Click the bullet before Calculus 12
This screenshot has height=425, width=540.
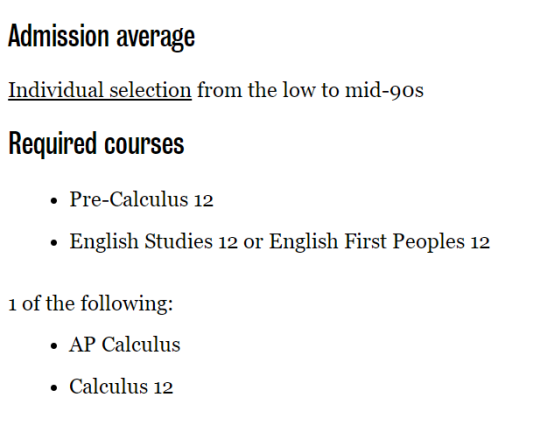tap(53, 388)
